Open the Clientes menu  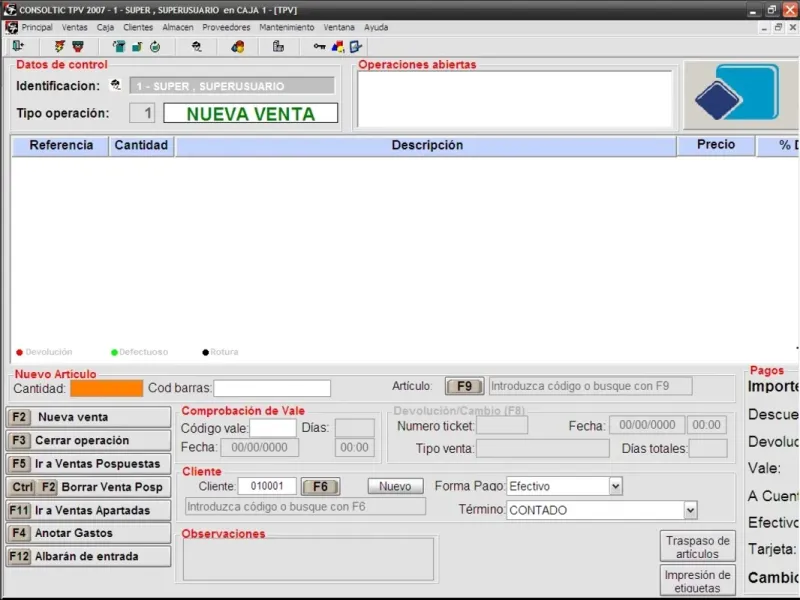138,28
